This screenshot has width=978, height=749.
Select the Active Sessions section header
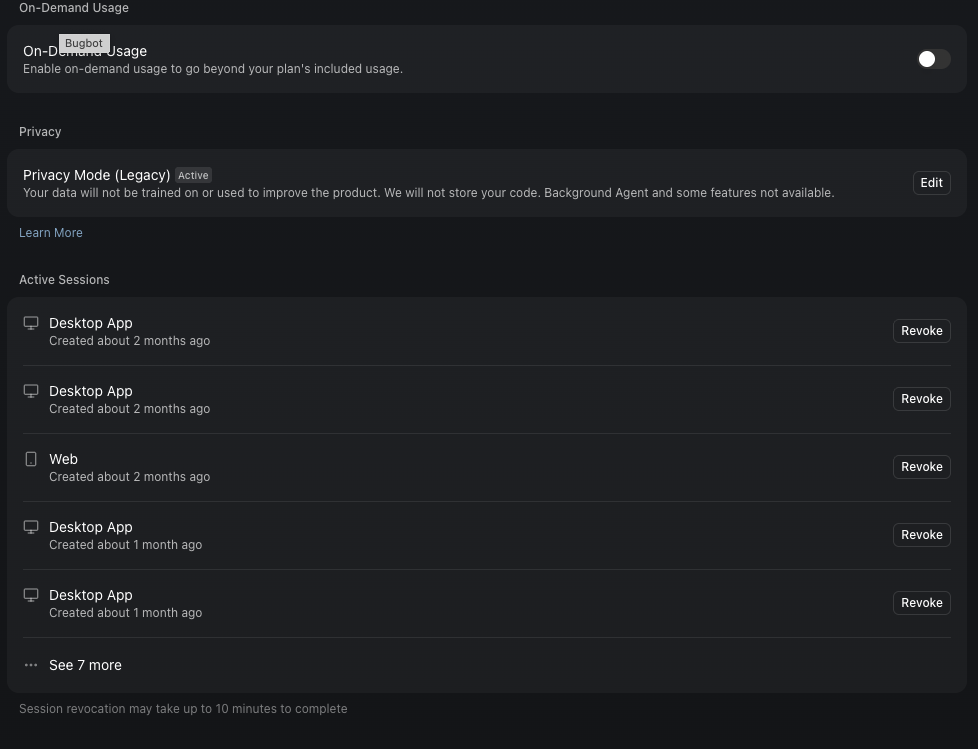coord(64,279)
